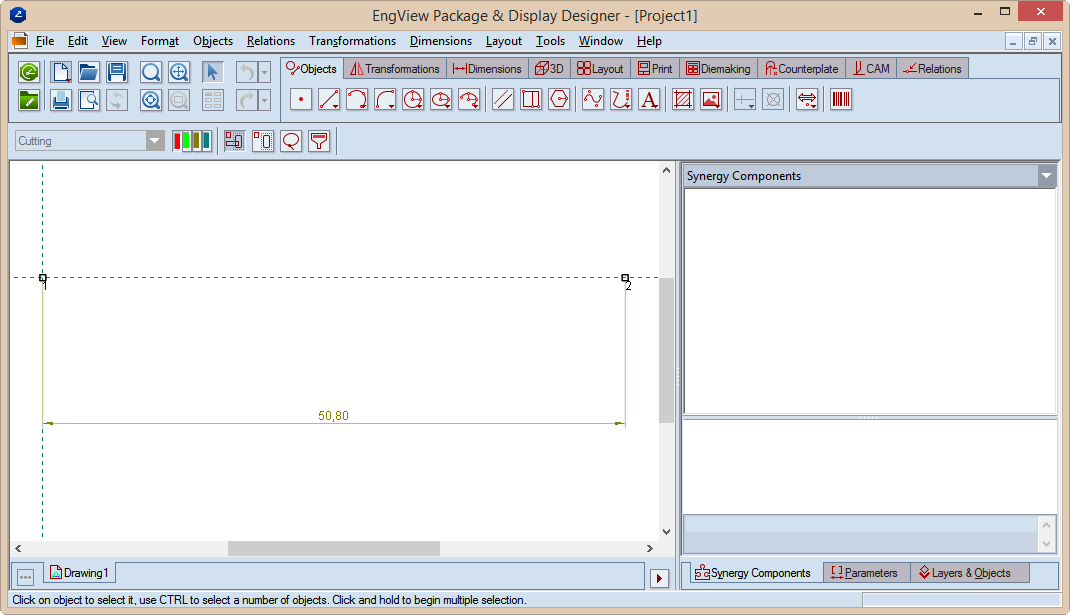Select the Hatch fill tool

pos(683,100)
